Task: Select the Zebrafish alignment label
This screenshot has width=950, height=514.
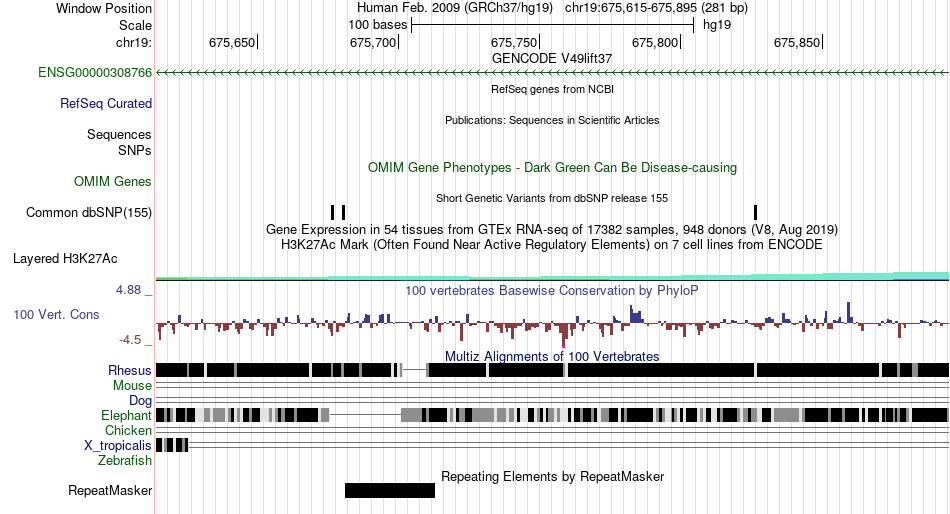Action: [x=125, y=461]
